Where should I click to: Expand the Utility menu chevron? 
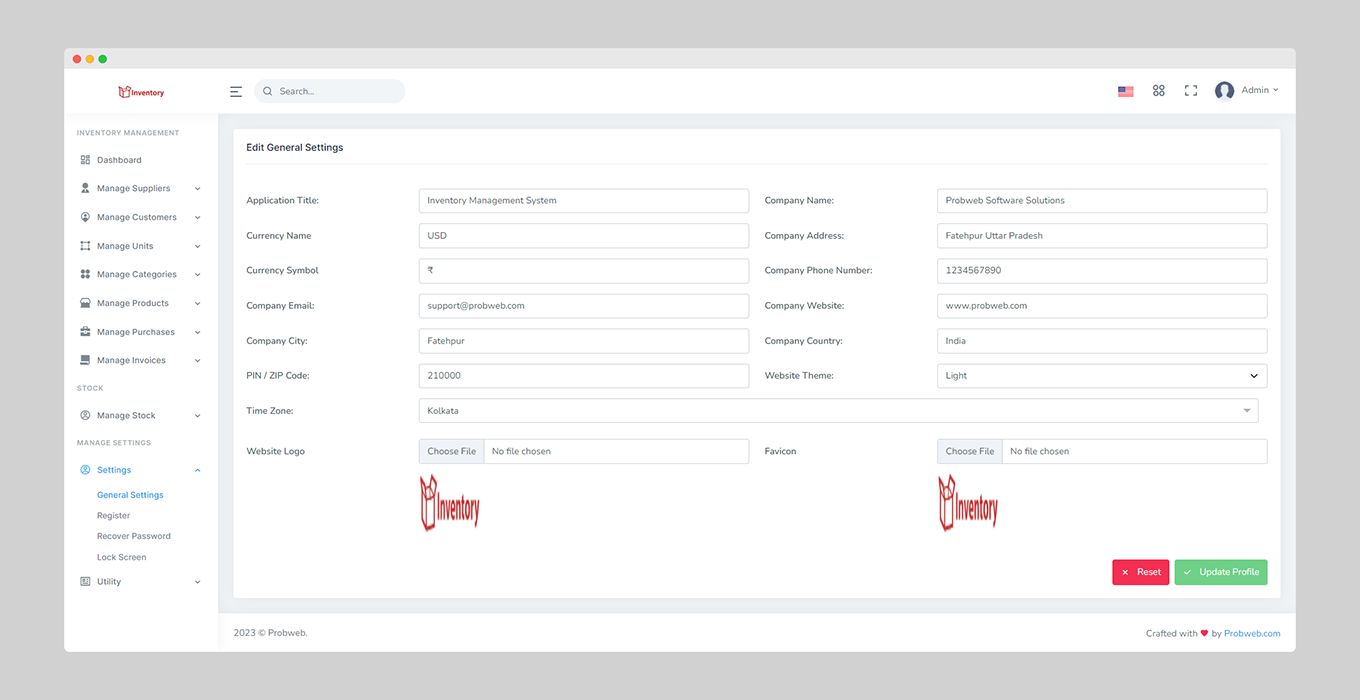pos(197,582)
